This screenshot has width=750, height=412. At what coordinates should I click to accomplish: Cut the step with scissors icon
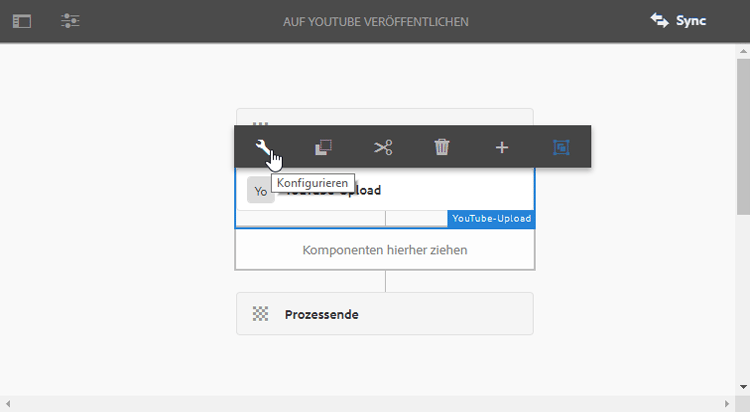pyautogui.click(x=383, y=147)
